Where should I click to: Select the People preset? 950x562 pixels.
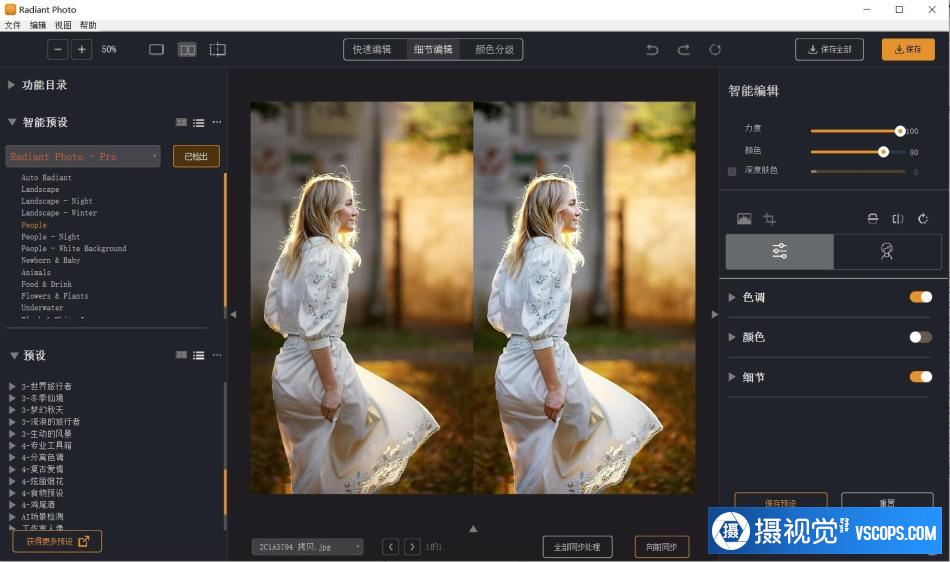pos(34,225)
